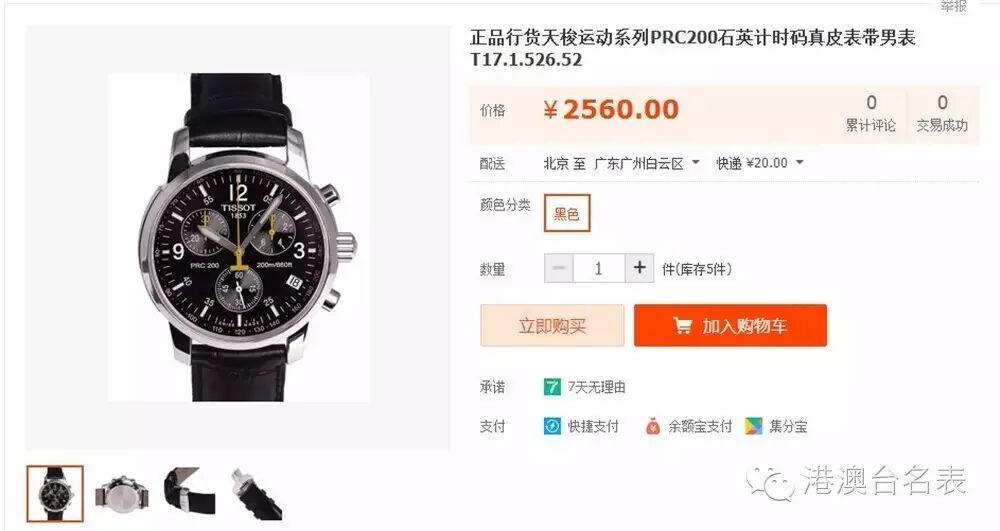Select the watch case back thumbnail
Image resolution: width=1000 pixels, height=531 pixels.
pos(121,494)
